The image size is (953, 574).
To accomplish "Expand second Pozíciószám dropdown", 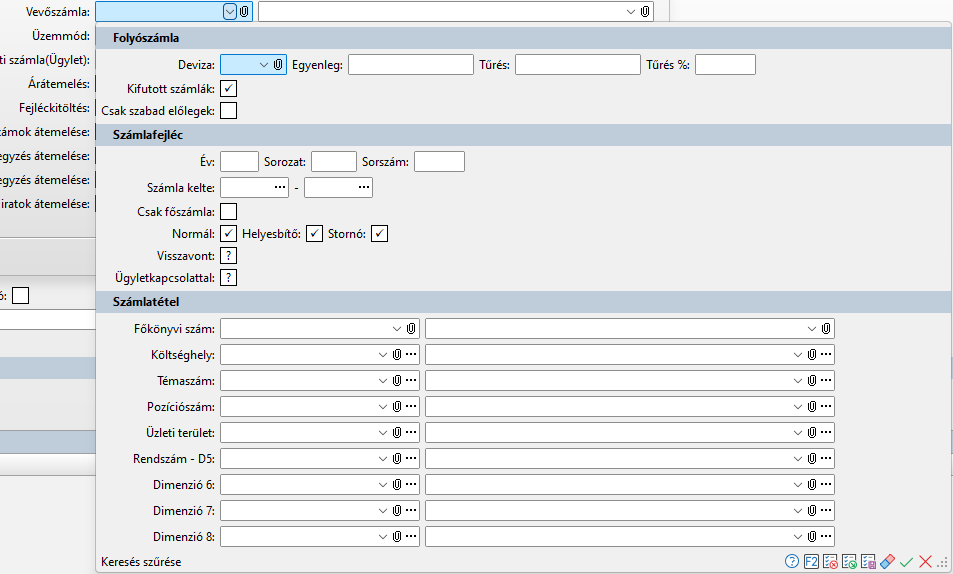I will pos(798,406).
